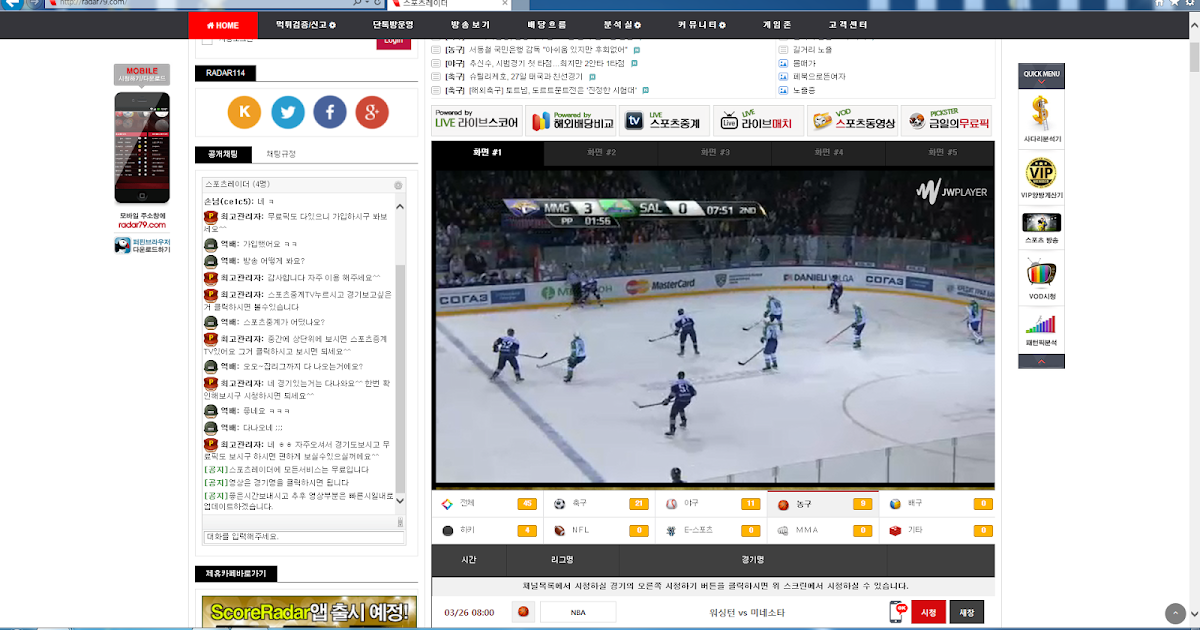Click the 라이브매치 banner
Screen dimensions: 1200x630
758,121
